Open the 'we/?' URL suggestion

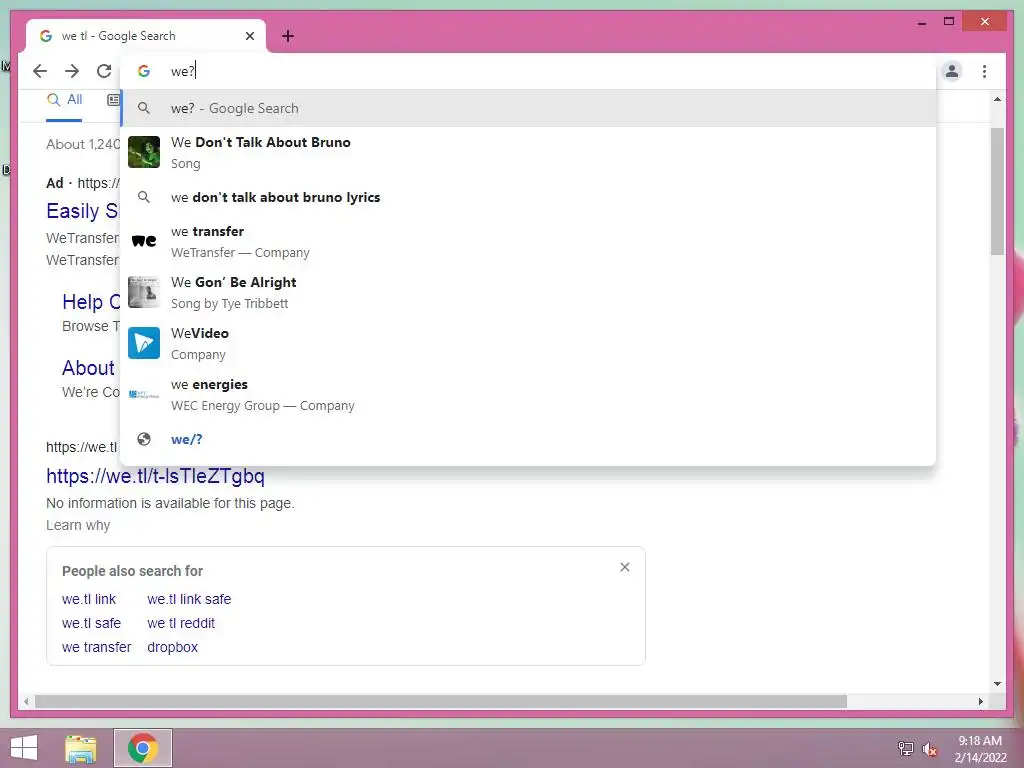click(528, 440)
